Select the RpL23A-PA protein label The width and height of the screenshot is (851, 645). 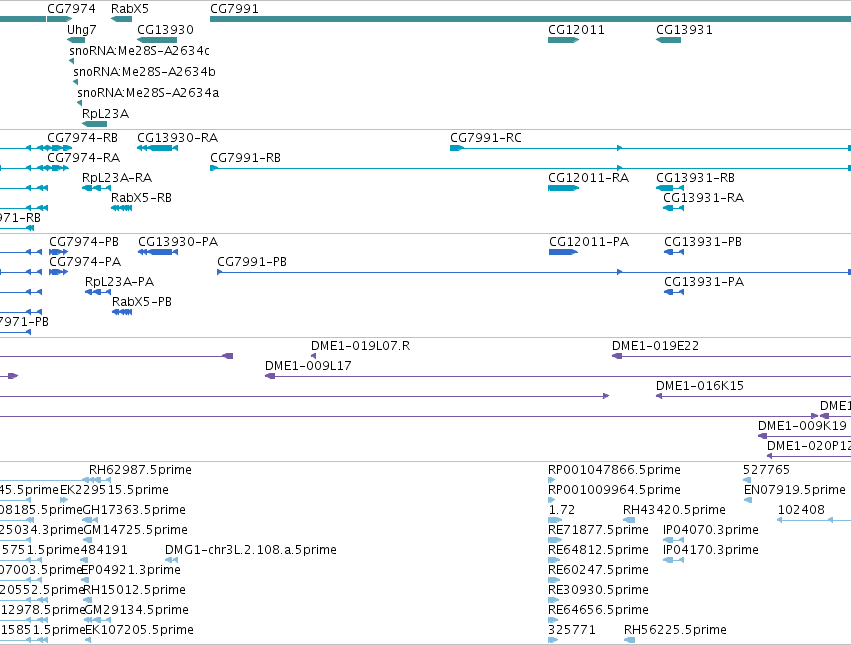(x=119, y=282)
